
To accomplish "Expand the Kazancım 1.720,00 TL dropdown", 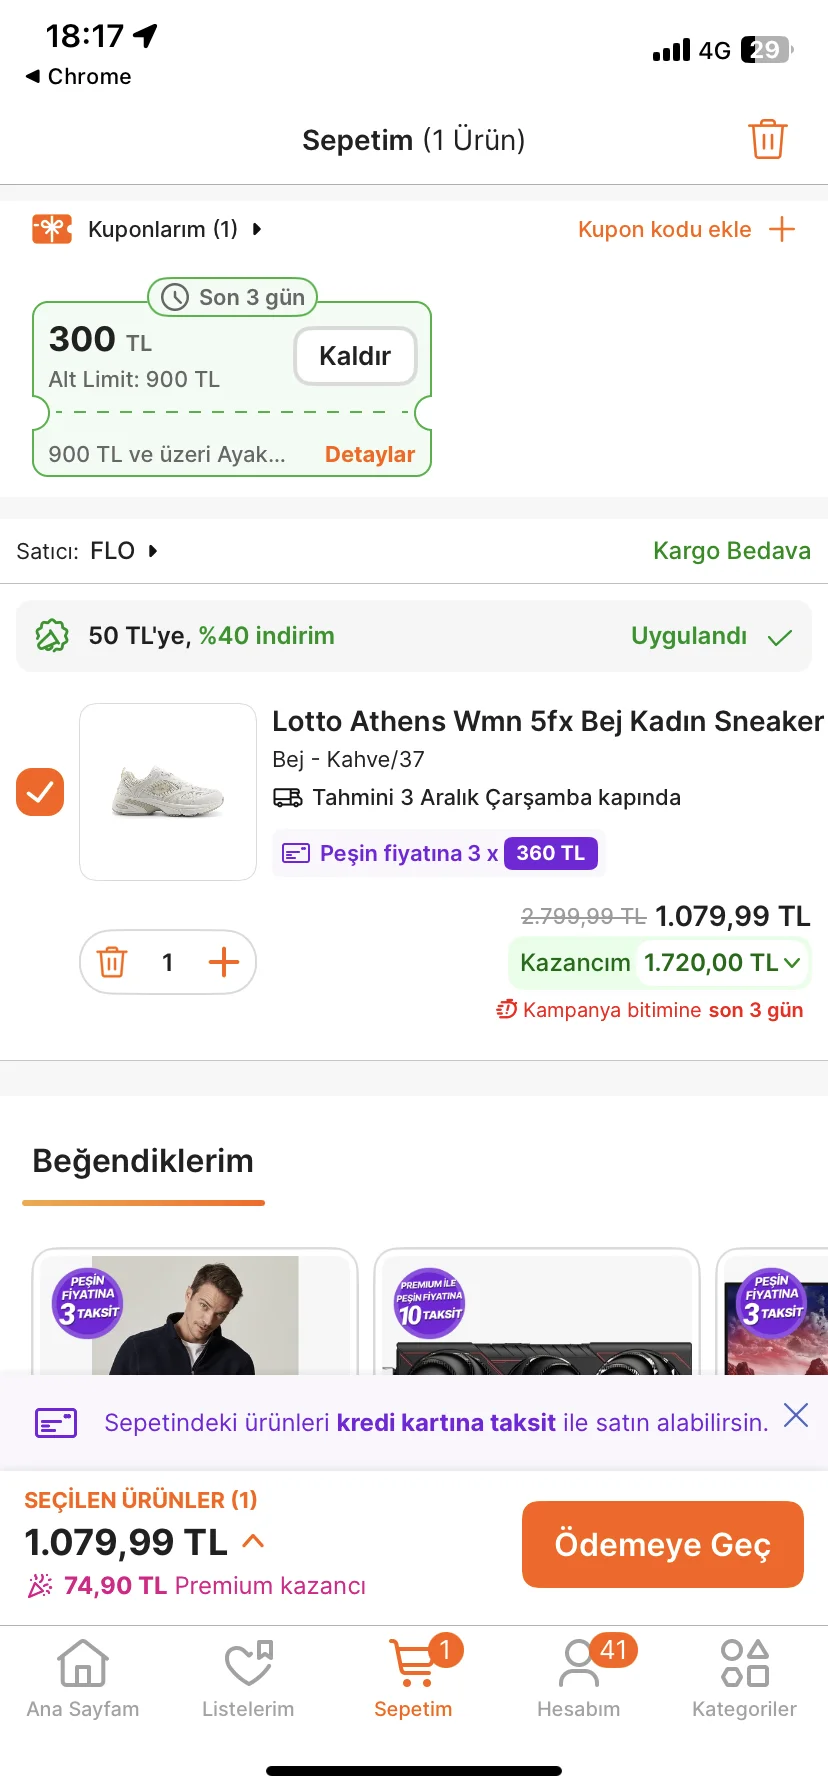I will tap(792, 963).
